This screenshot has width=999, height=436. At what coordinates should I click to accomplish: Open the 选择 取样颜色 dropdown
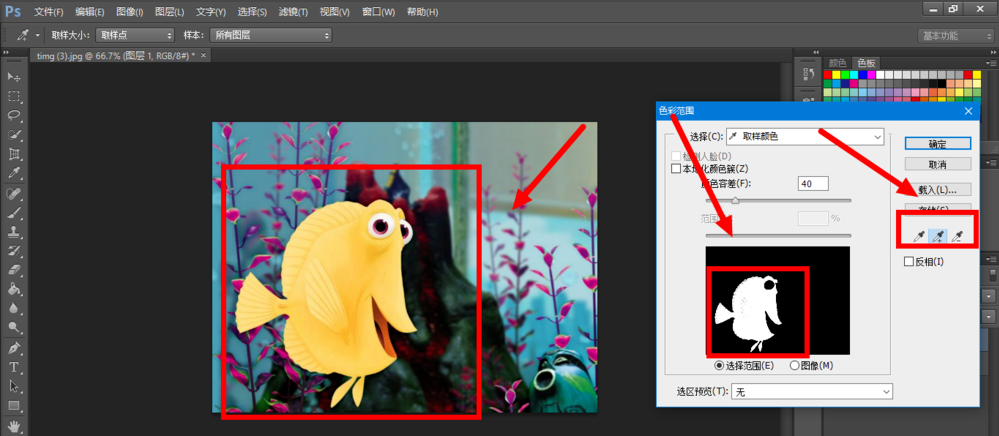pos(805,136)
